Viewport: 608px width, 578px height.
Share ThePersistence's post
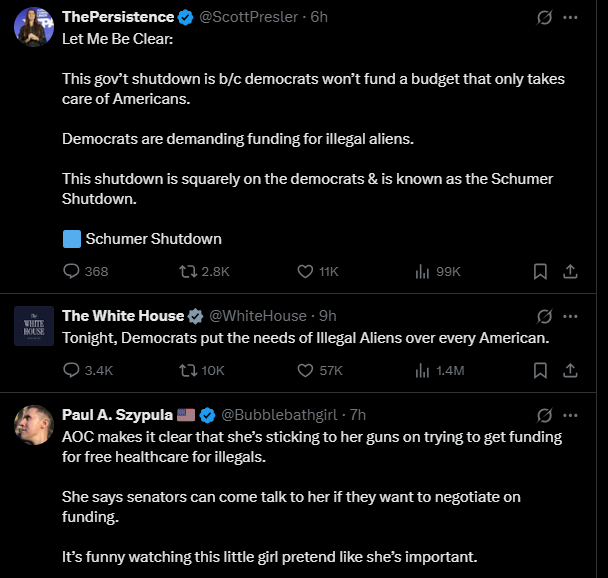(570, 271)
